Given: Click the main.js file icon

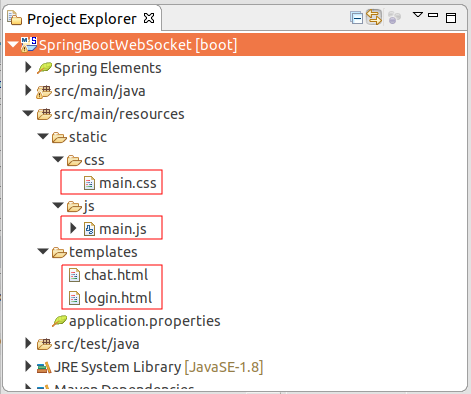Looking at the screenshot, I should click(89, 229).
